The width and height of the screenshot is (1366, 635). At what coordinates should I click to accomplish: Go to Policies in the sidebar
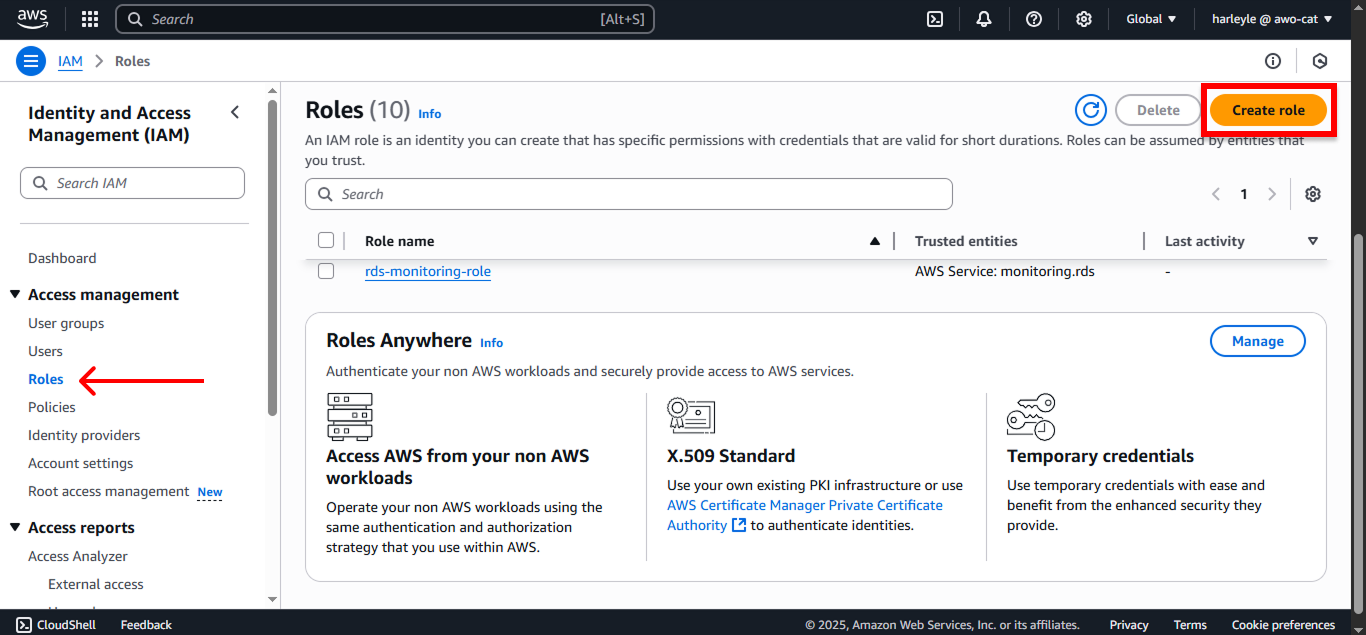coord(52,407)
